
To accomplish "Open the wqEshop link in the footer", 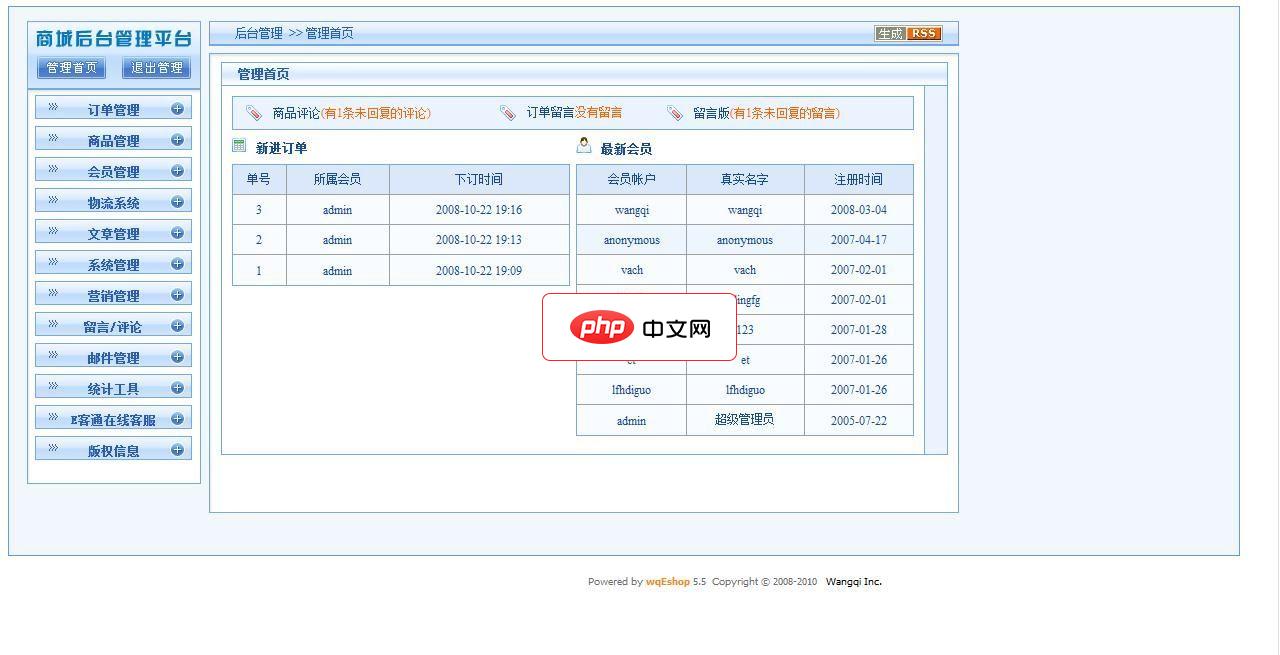I will 667,581.
